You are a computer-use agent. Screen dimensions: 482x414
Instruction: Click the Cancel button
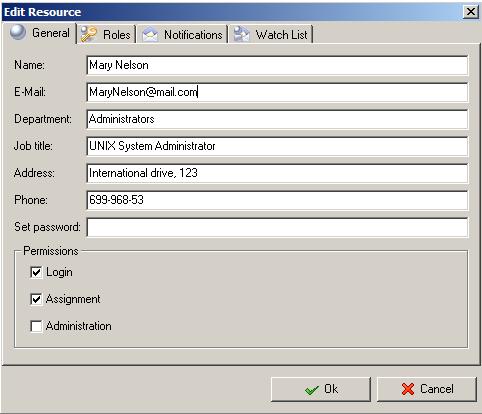point(427,389)
